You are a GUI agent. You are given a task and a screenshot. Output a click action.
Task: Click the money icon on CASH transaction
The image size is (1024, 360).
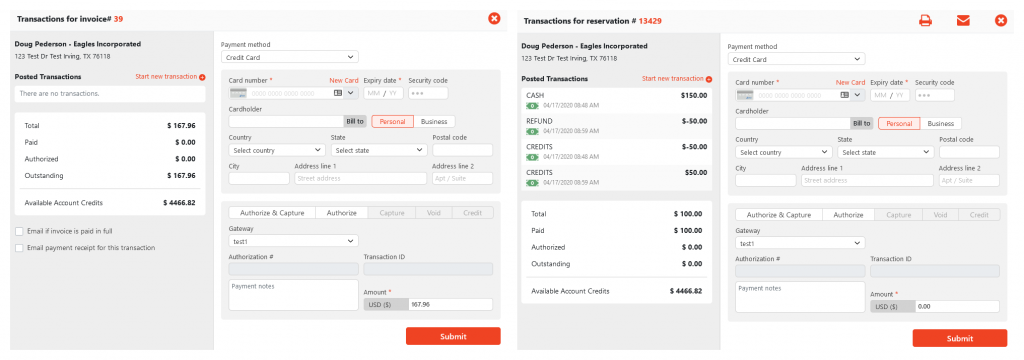pos(532,105)
